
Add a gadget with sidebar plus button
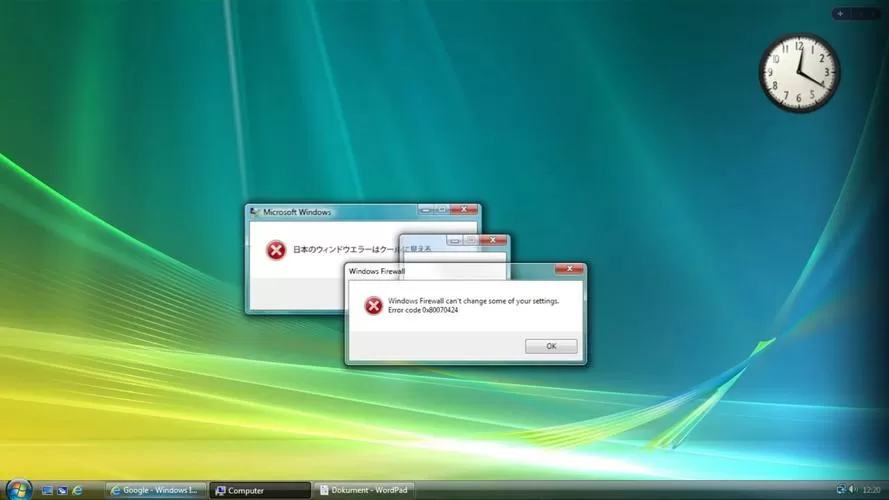tap(840, 13)
